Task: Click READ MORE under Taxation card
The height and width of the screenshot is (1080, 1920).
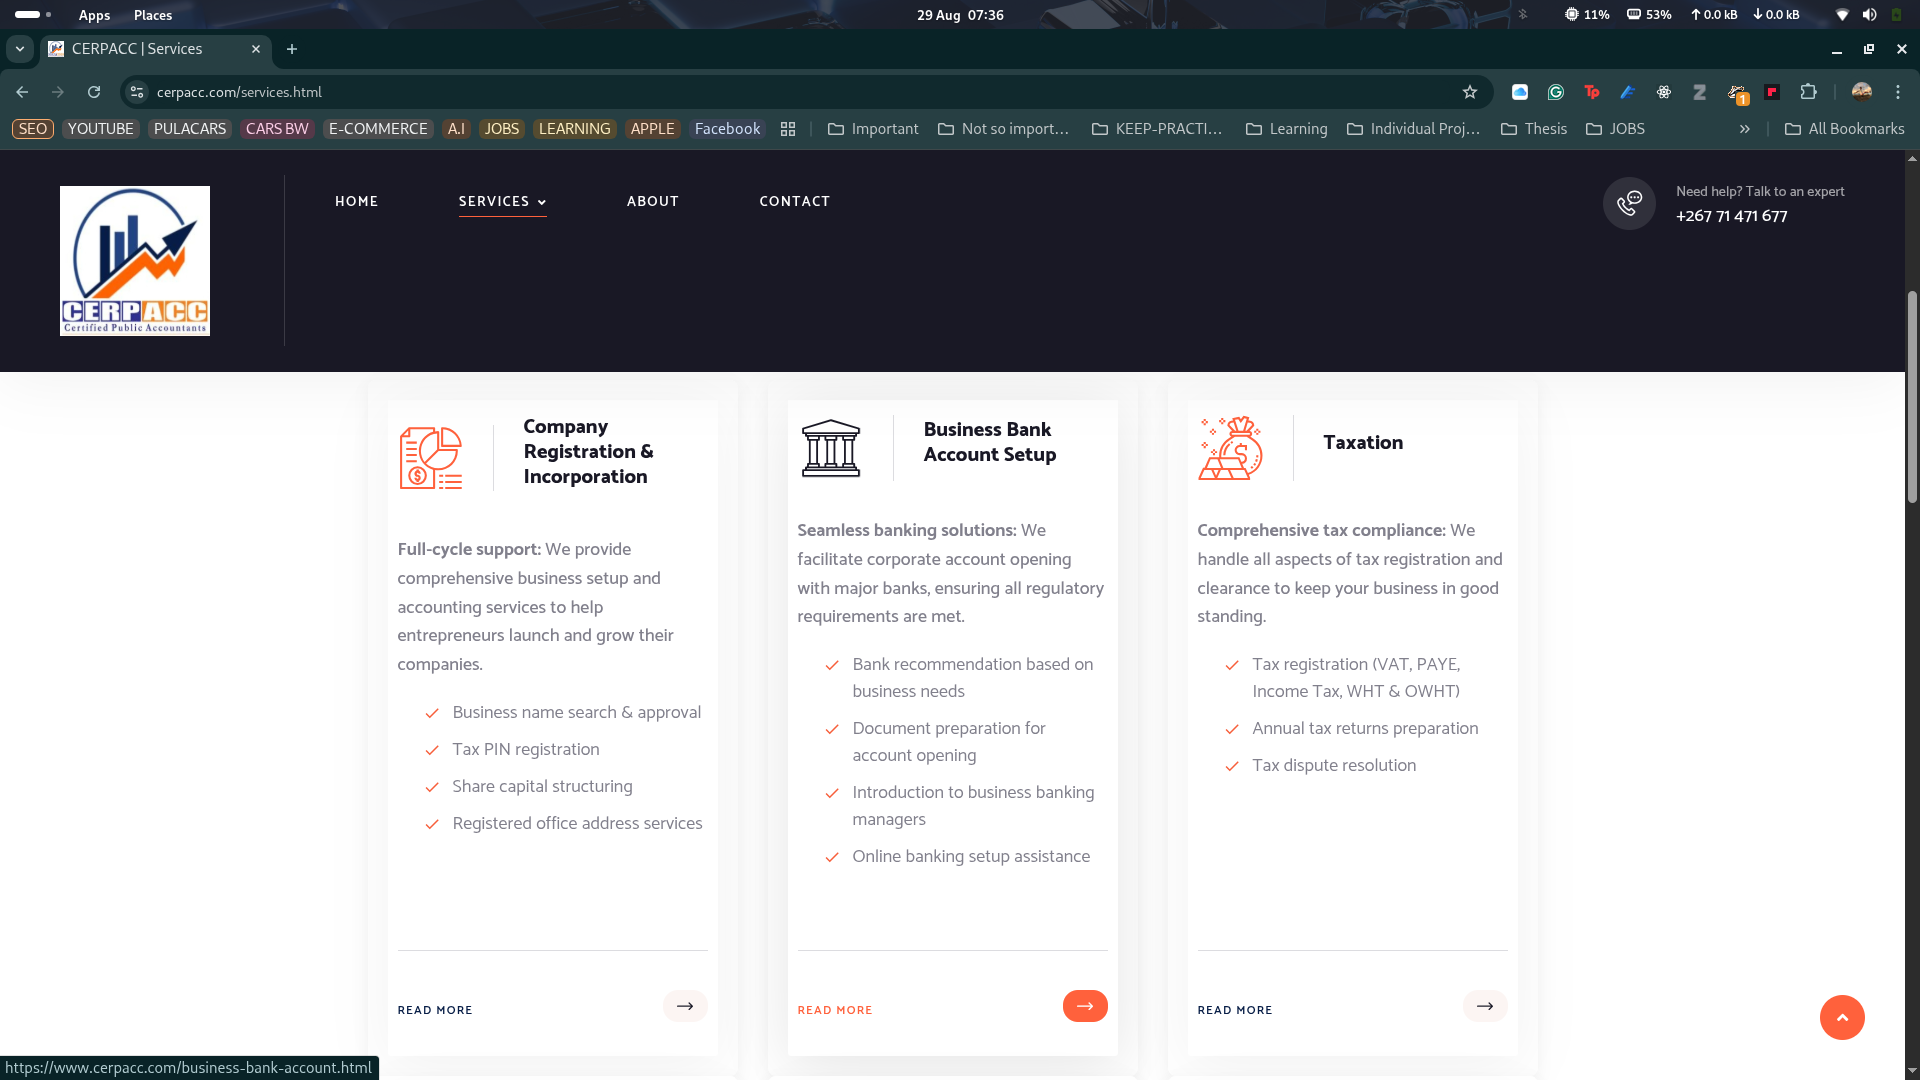Action: pyautogui.click(x=1235, y=1010)
